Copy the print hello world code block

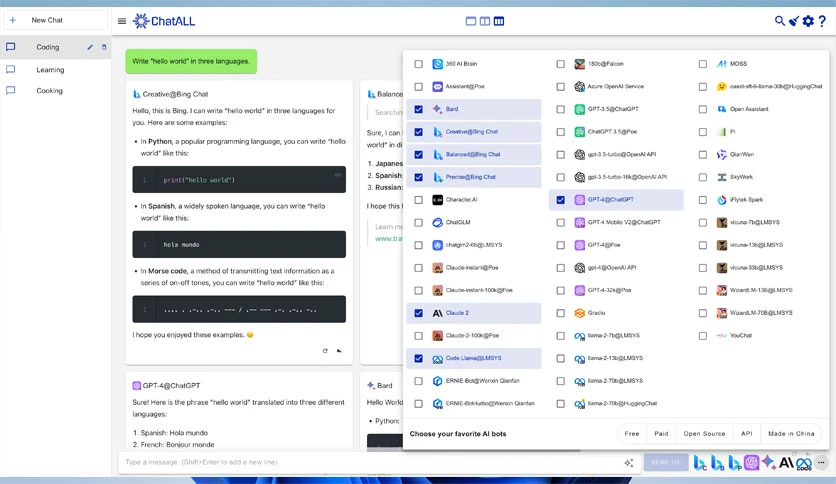337,175
